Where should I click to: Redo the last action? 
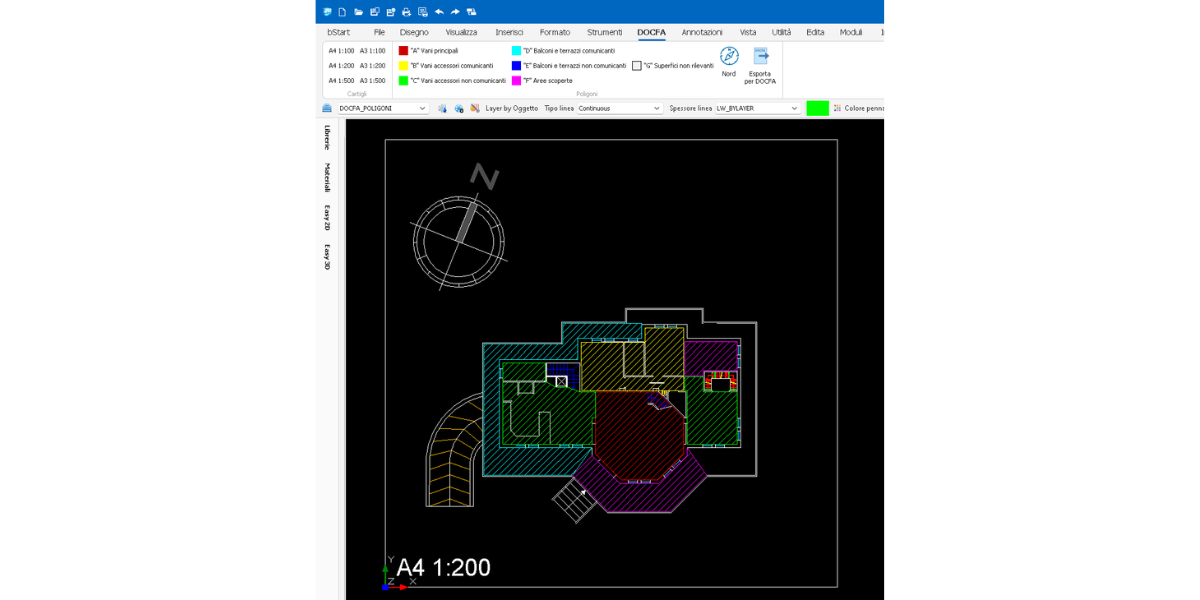455,12
